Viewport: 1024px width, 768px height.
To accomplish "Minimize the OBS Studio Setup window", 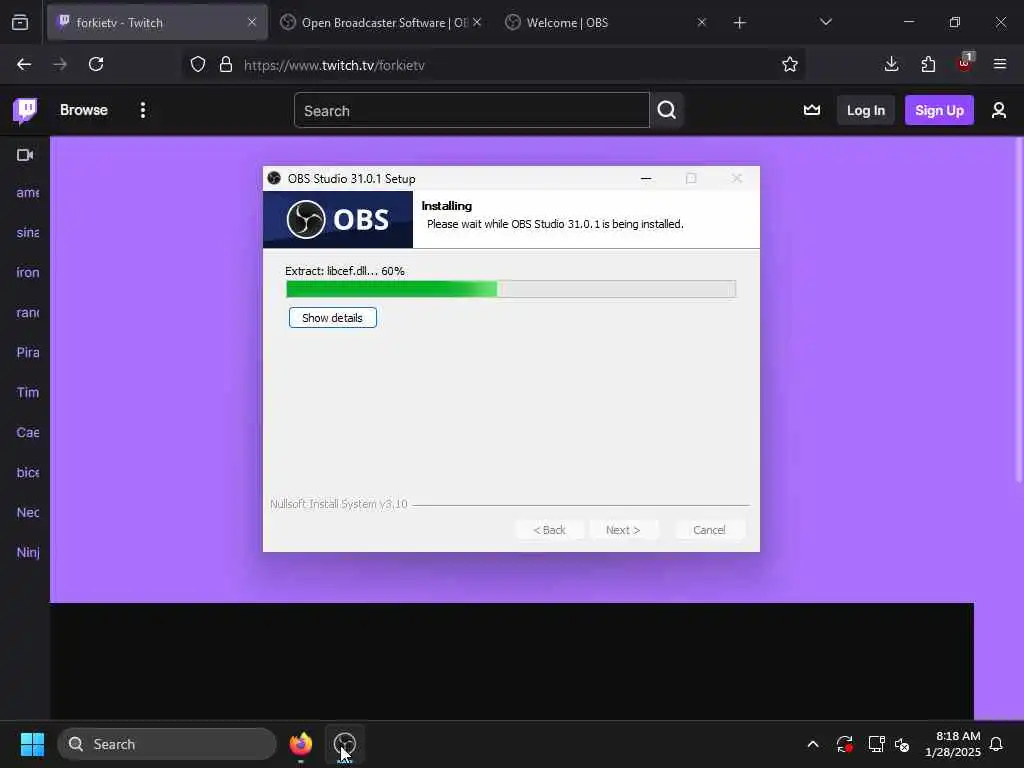I will pos(646,178).
